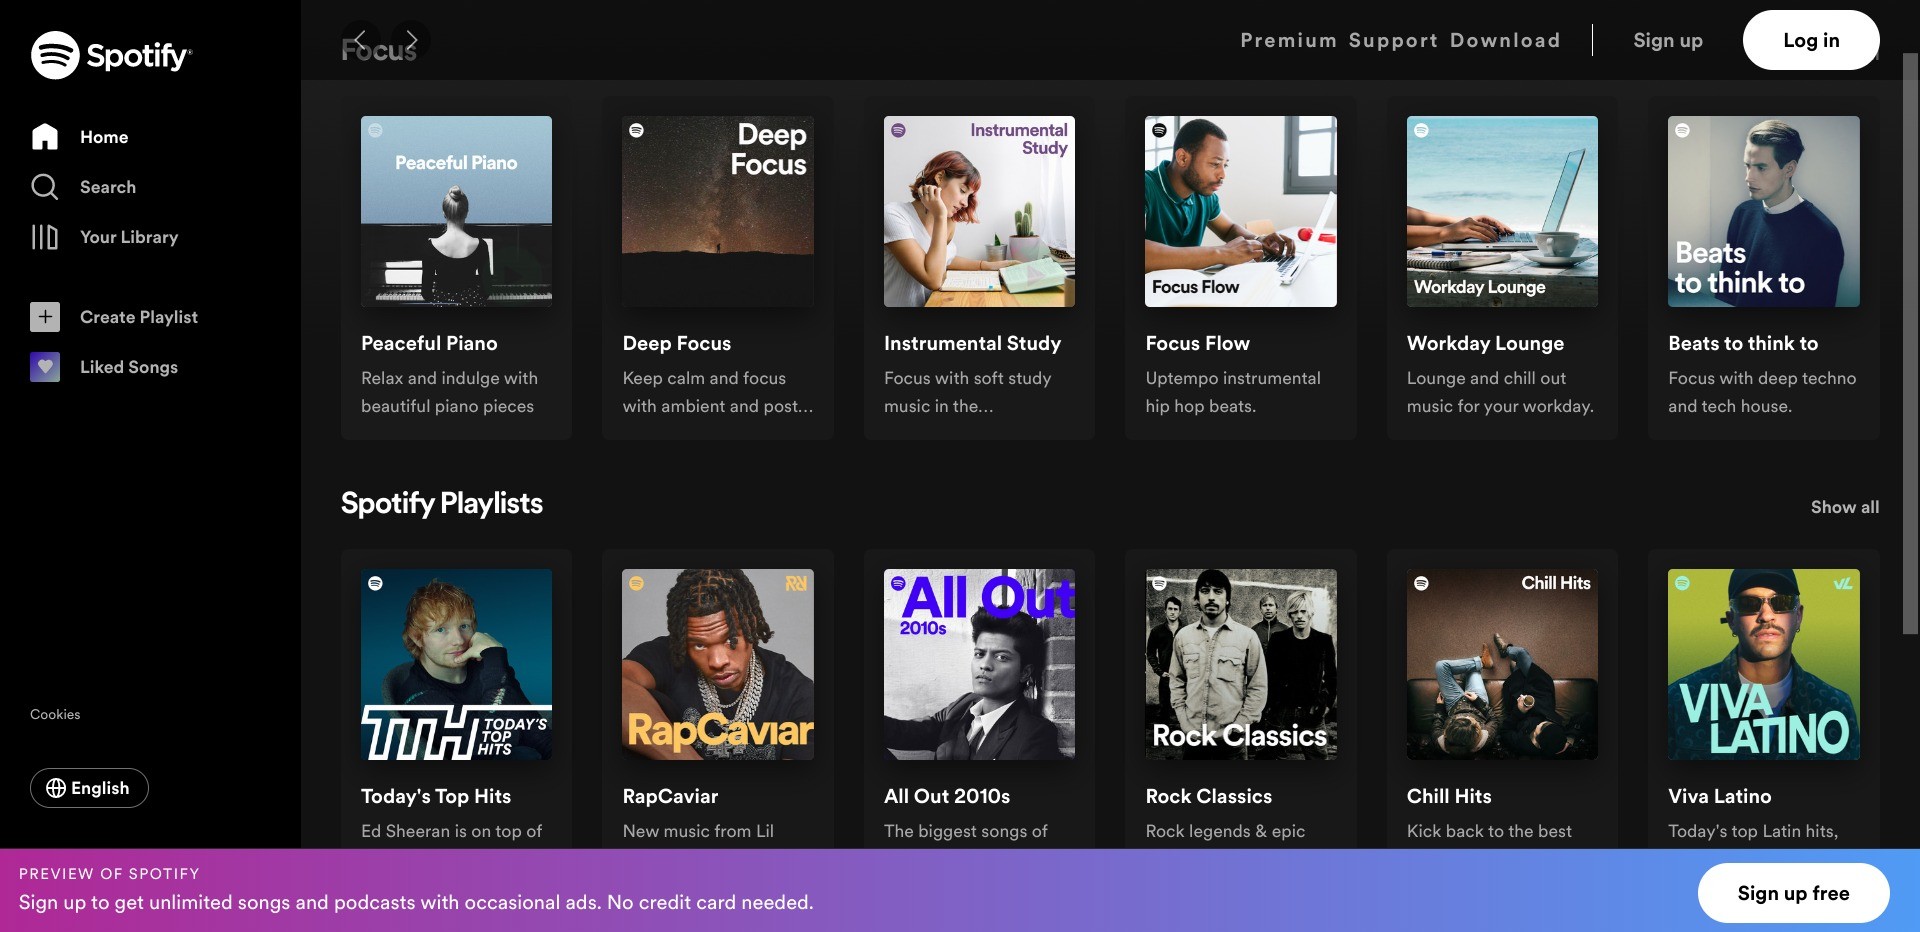Click the Peaceful Piano title text
The image size is (1920, 932).
coord(429,343)
